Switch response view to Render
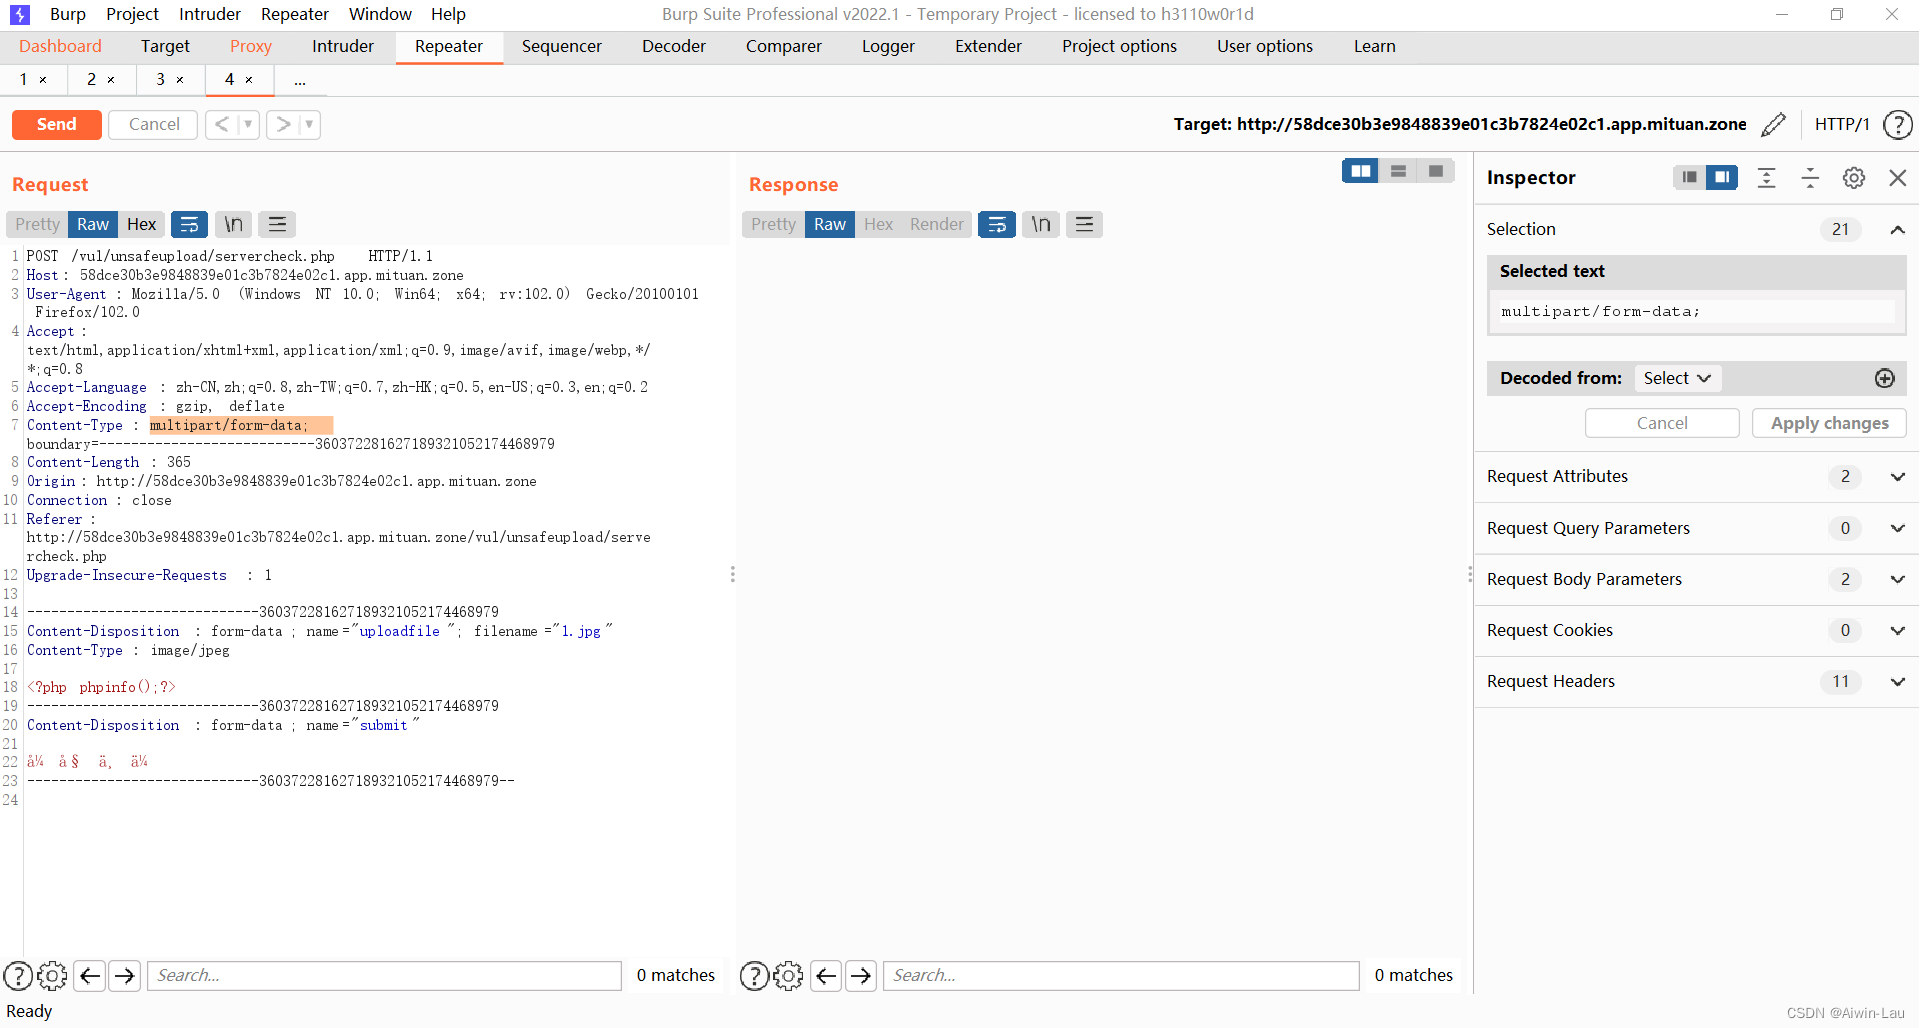The height and width of the screenshot is (1028, 1920). click(x=936, y=224)
